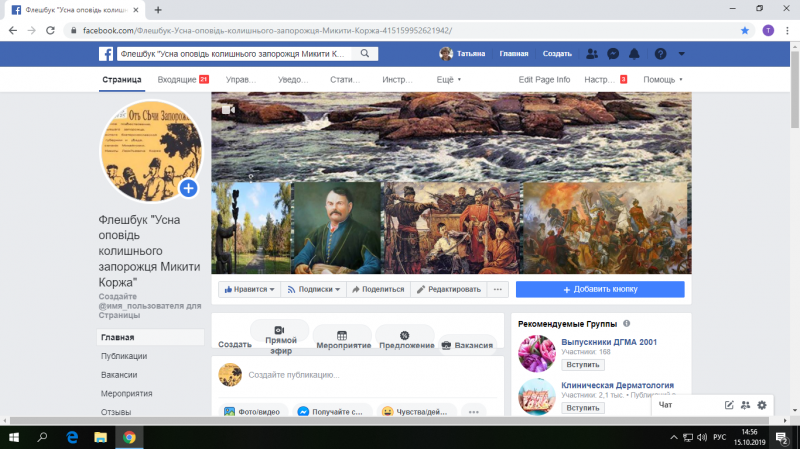Click the info icon next to Рекомендуемые Группы

point(627,323)
